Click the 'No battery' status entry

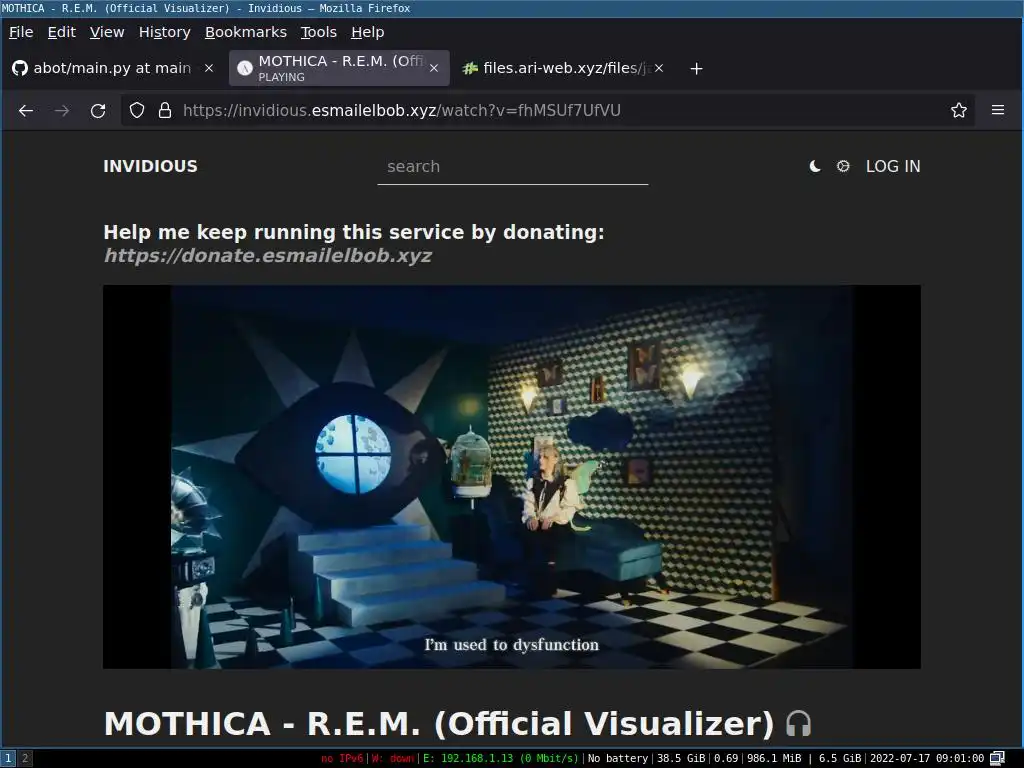[x=618, y=758]
